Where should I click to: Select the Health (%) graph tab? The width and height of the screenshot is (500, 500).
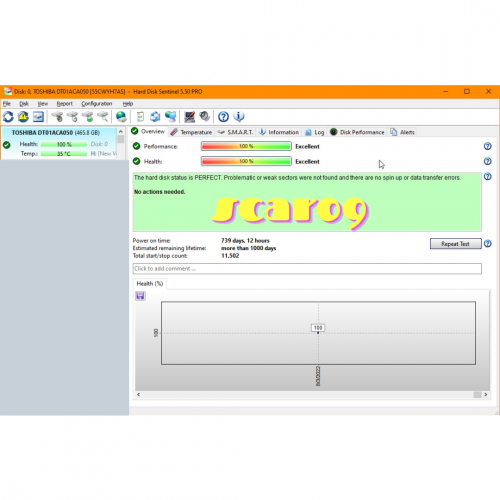pos(150,284)
